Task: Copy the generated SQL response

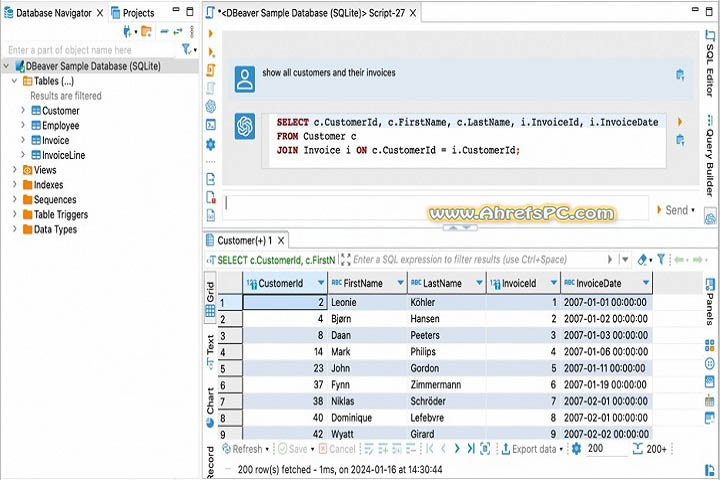Action: click(680, 140)
